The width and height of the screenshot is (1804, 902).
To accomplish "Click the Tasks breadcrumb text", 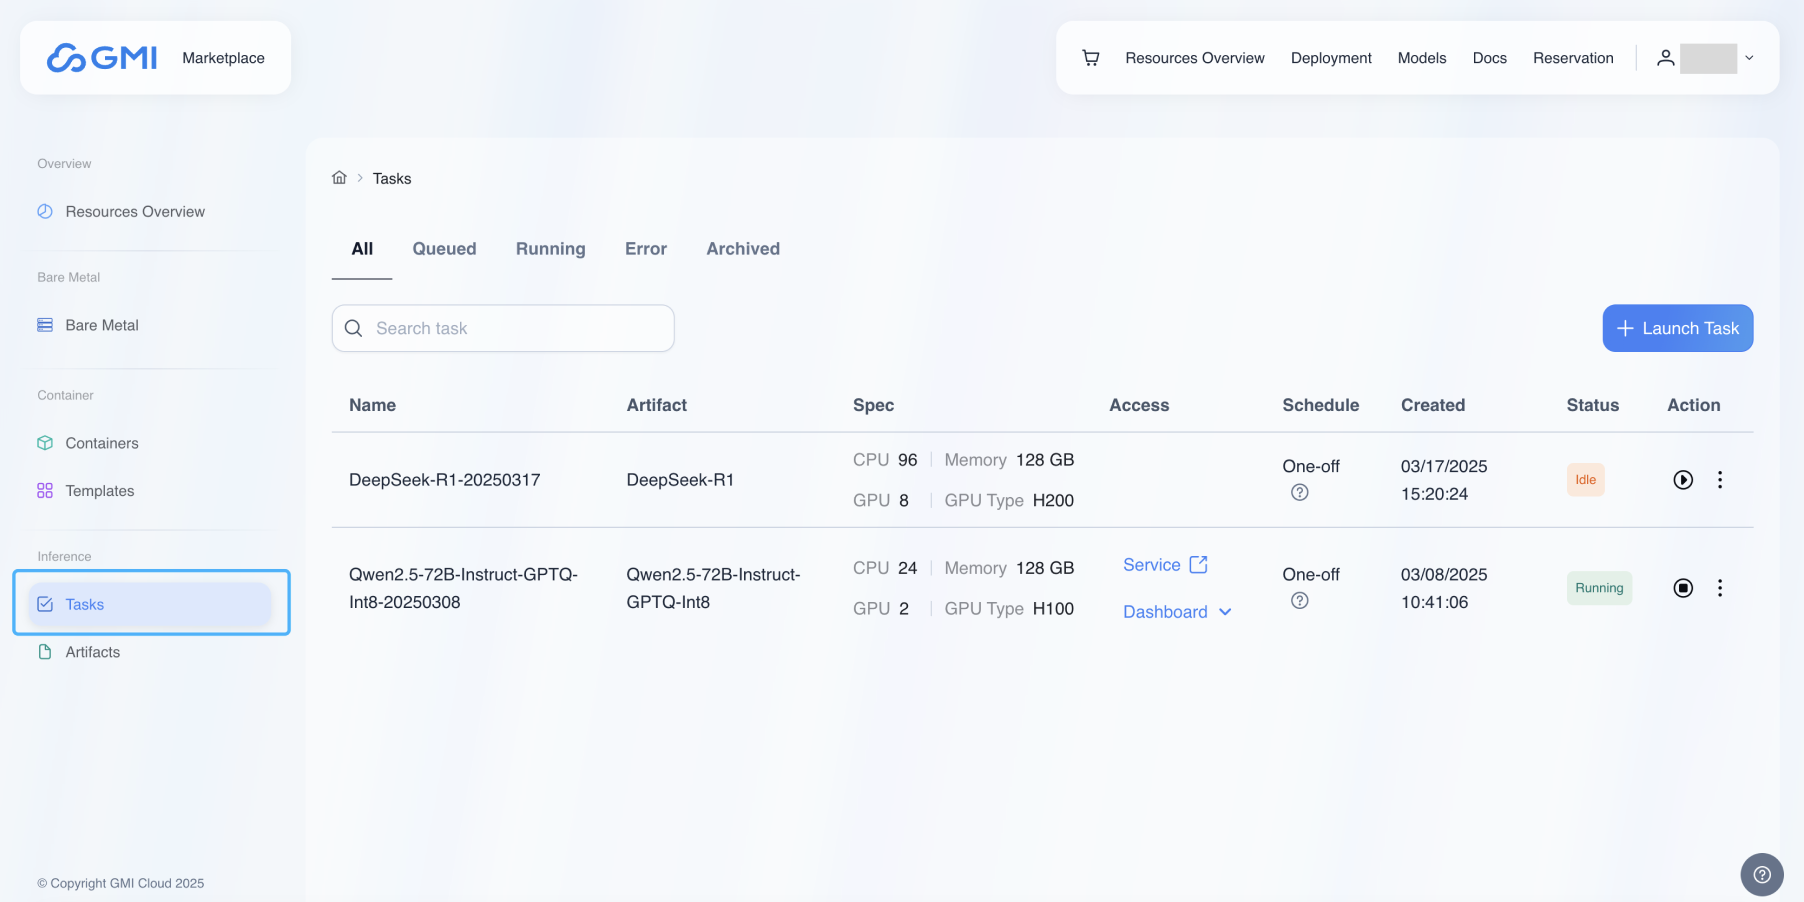I will pyautogui.click(x=392, y=178).
